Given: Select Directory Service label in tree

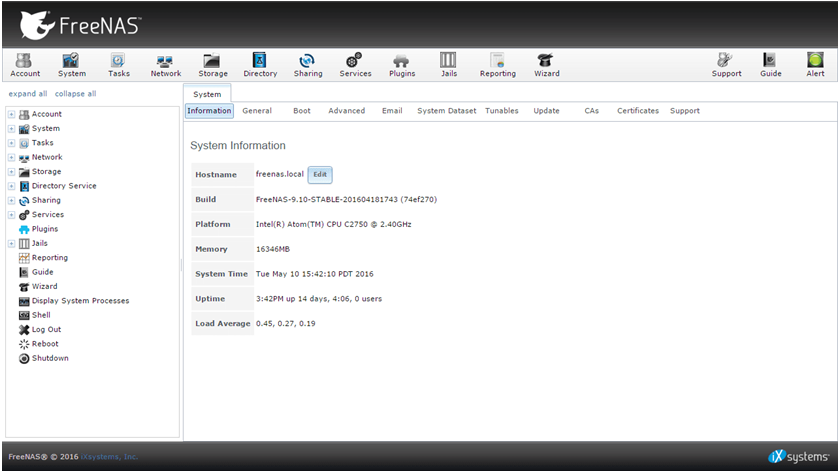Looking at the screenshot, I should click(x=64, y=186).
